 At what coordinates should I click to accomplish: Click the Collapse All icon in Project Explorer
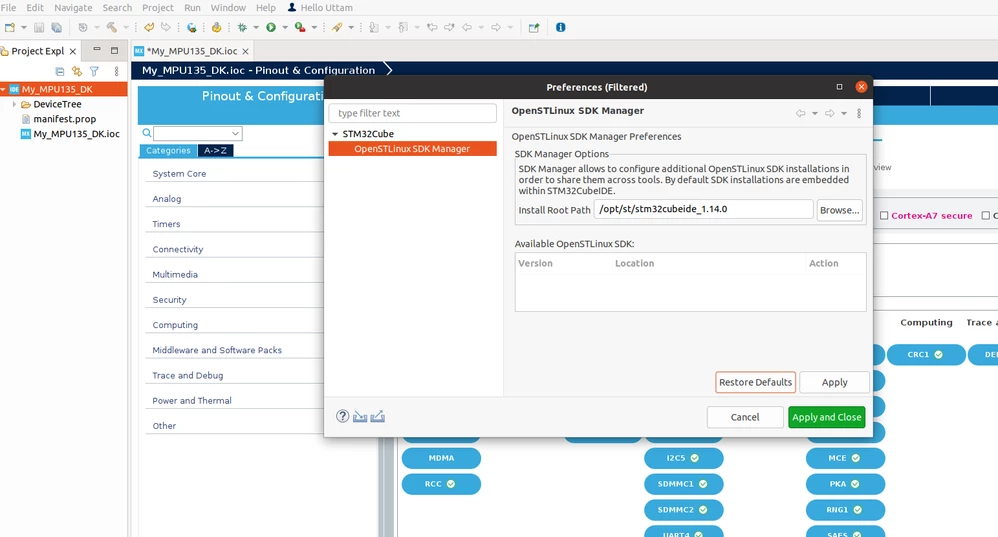tap(60, 71)
